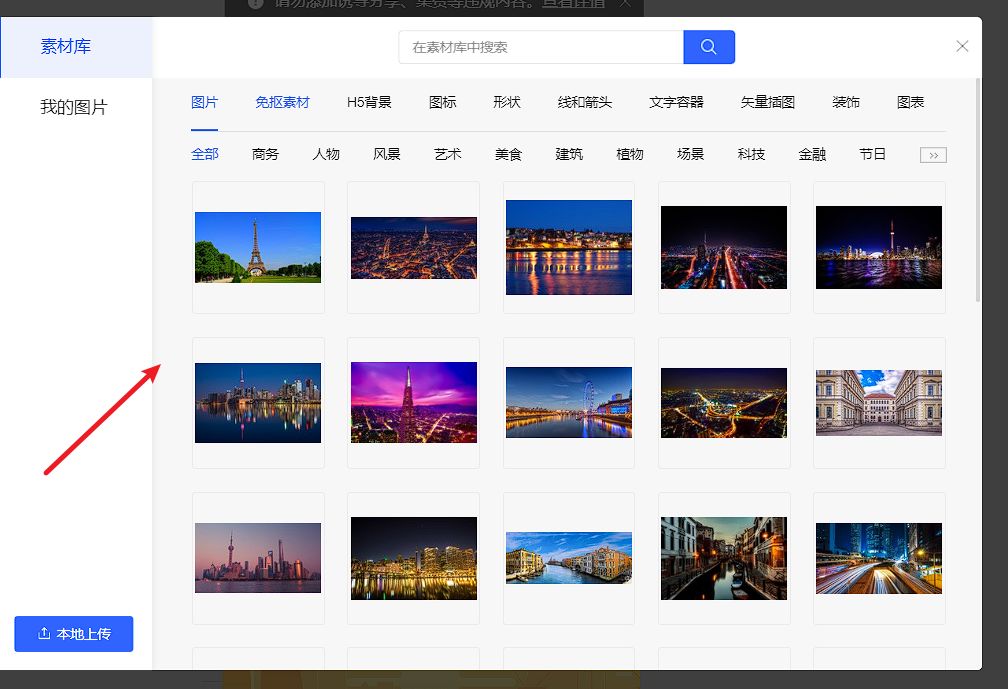The image size is (1008, 689).
Task: Pick the Paris night aerial photo
Action: pos(413,247)
